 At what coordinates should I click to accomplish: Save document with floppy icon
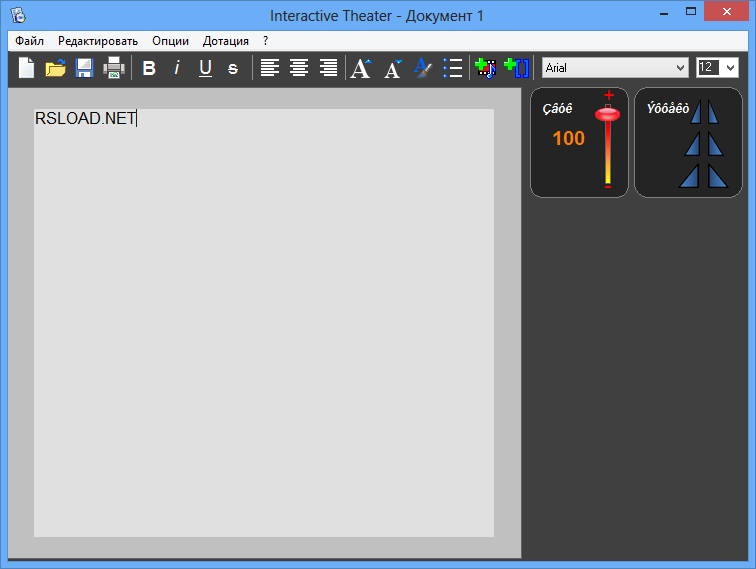[84, 68]
